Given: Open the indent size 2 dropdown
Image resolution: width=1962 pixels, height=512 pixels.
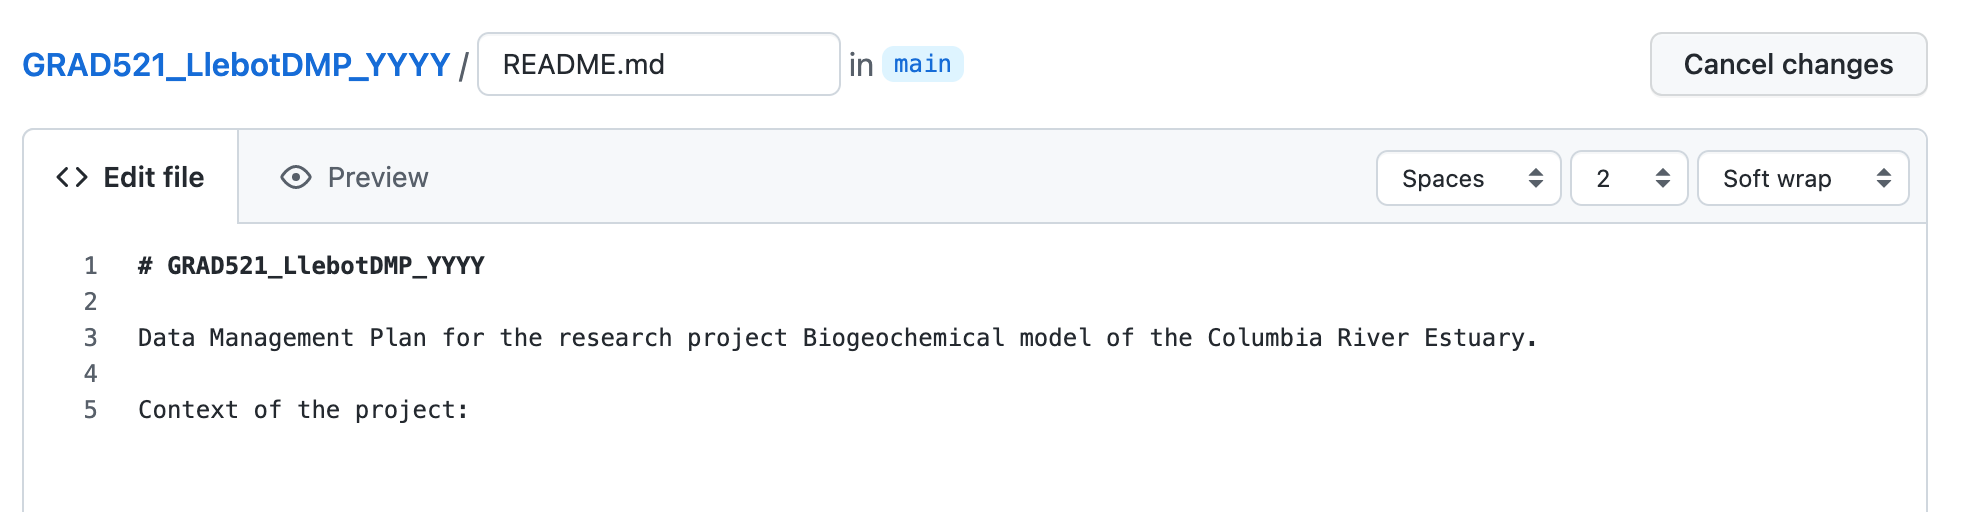Looking at the screenshot, I should (x=1628, y=178).
